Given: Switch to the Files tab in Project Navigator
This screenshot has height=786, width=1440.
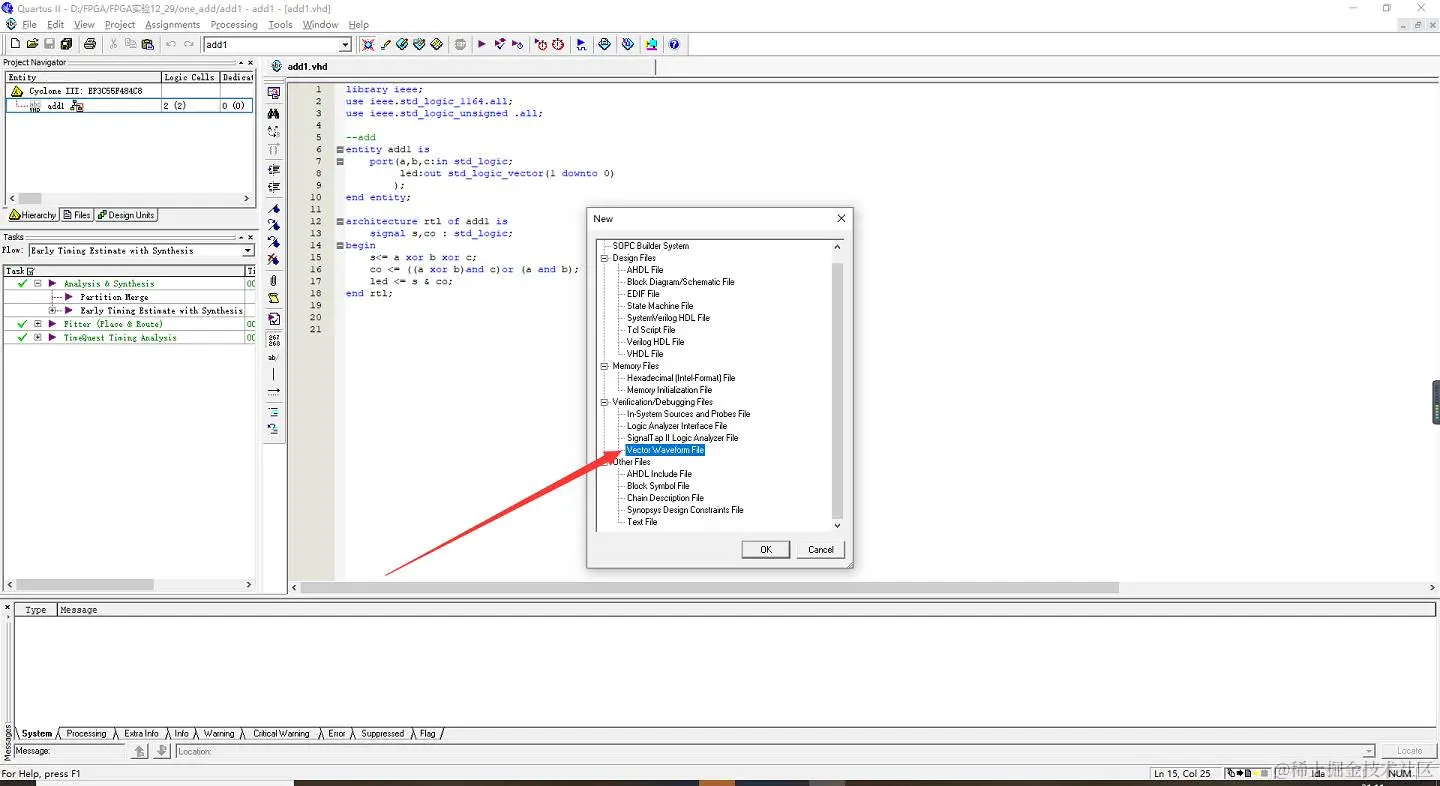Looking at the screenshot, I should [x=76, y=215].
